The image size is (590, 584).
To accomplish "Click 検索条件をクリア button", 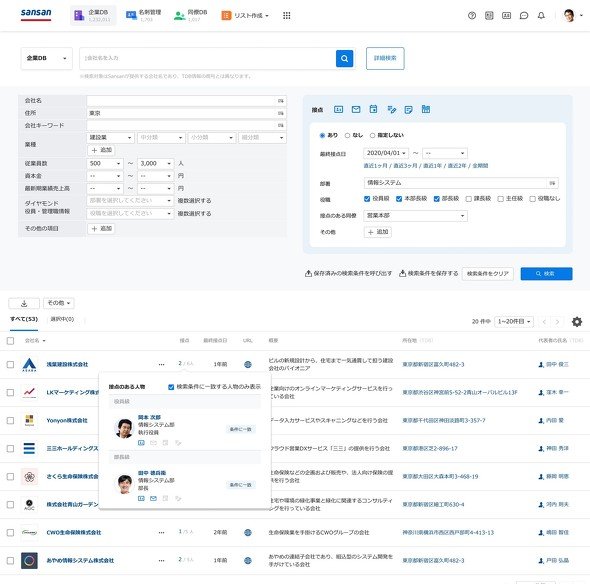I will click(488, 274).
